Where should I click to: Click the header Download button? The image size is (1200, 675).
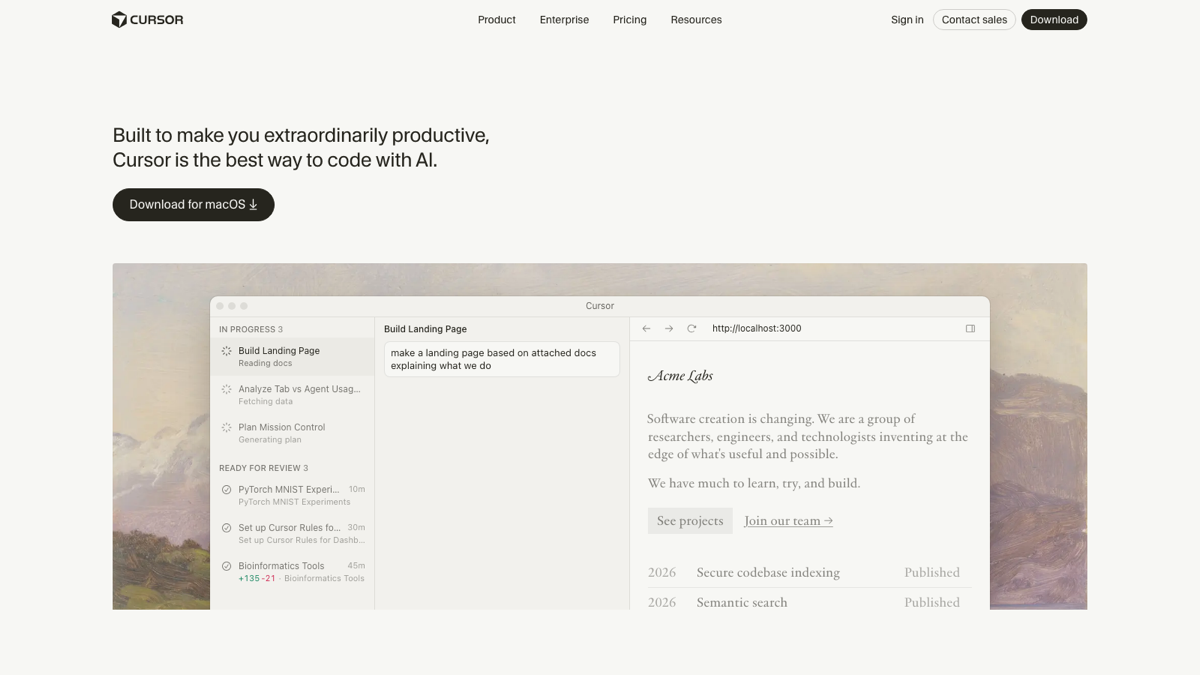point(1054,20)
